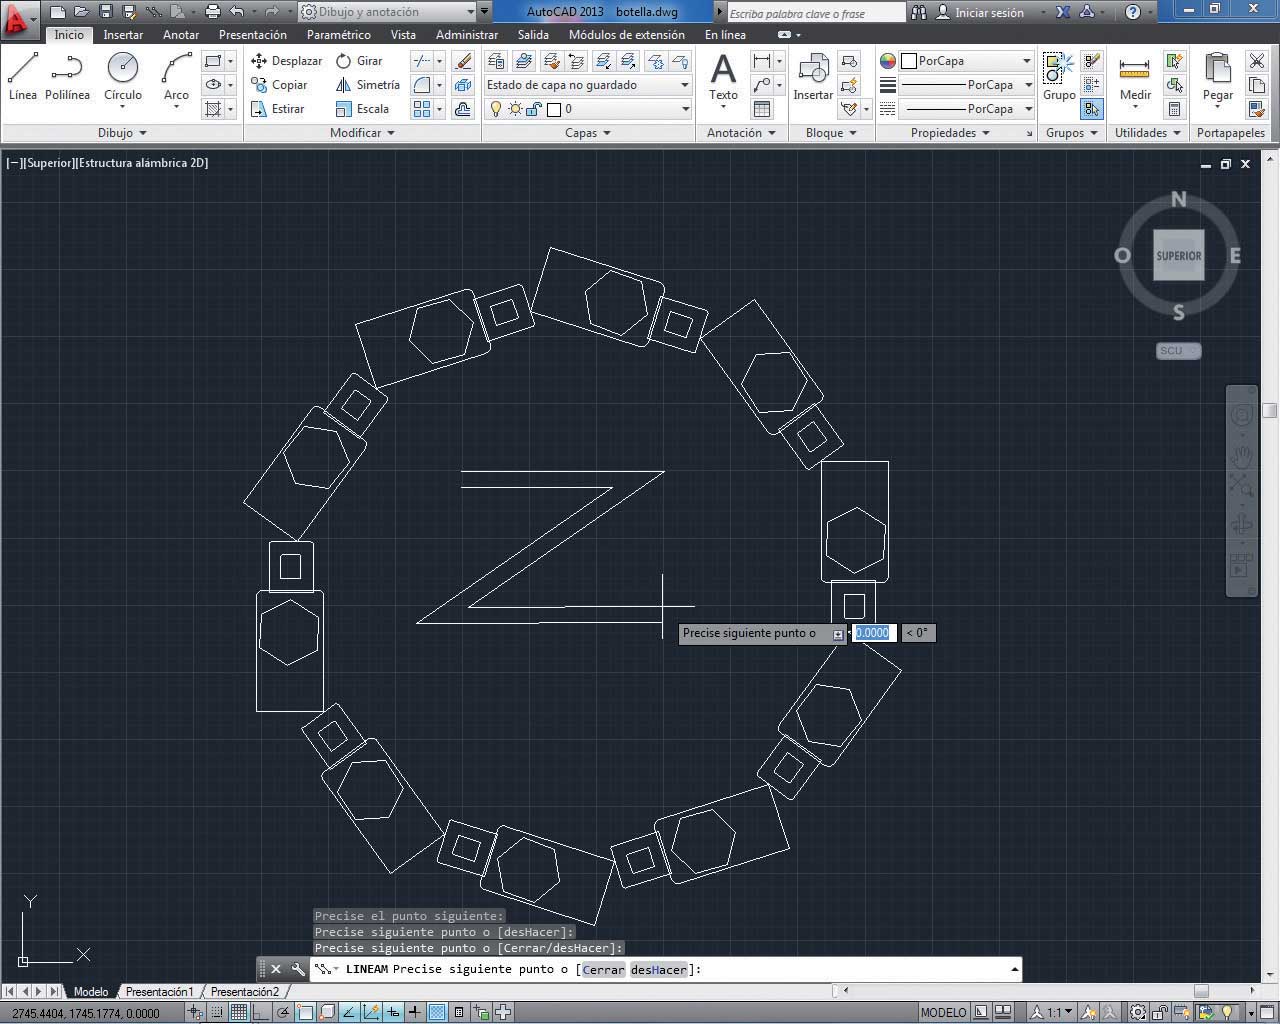Click the dynamic input distance field 0.0000
This screenshot has height=1024, width=1280.
(872, 633)
